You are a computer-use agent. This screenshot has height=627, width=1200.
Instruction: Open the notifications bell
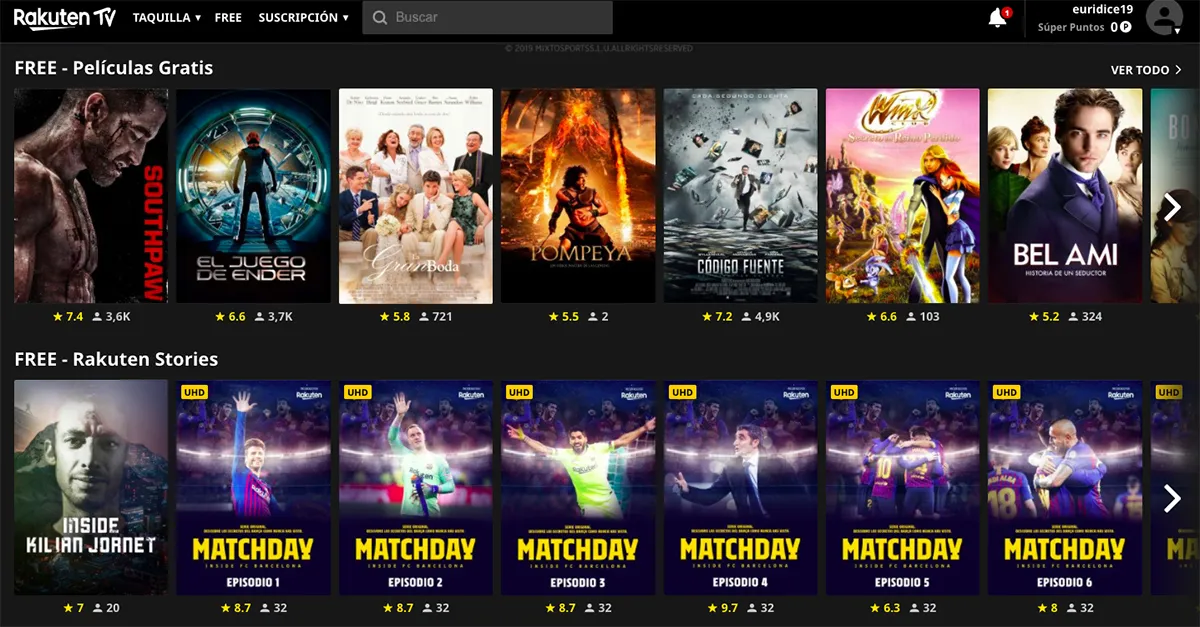point(997,19)
